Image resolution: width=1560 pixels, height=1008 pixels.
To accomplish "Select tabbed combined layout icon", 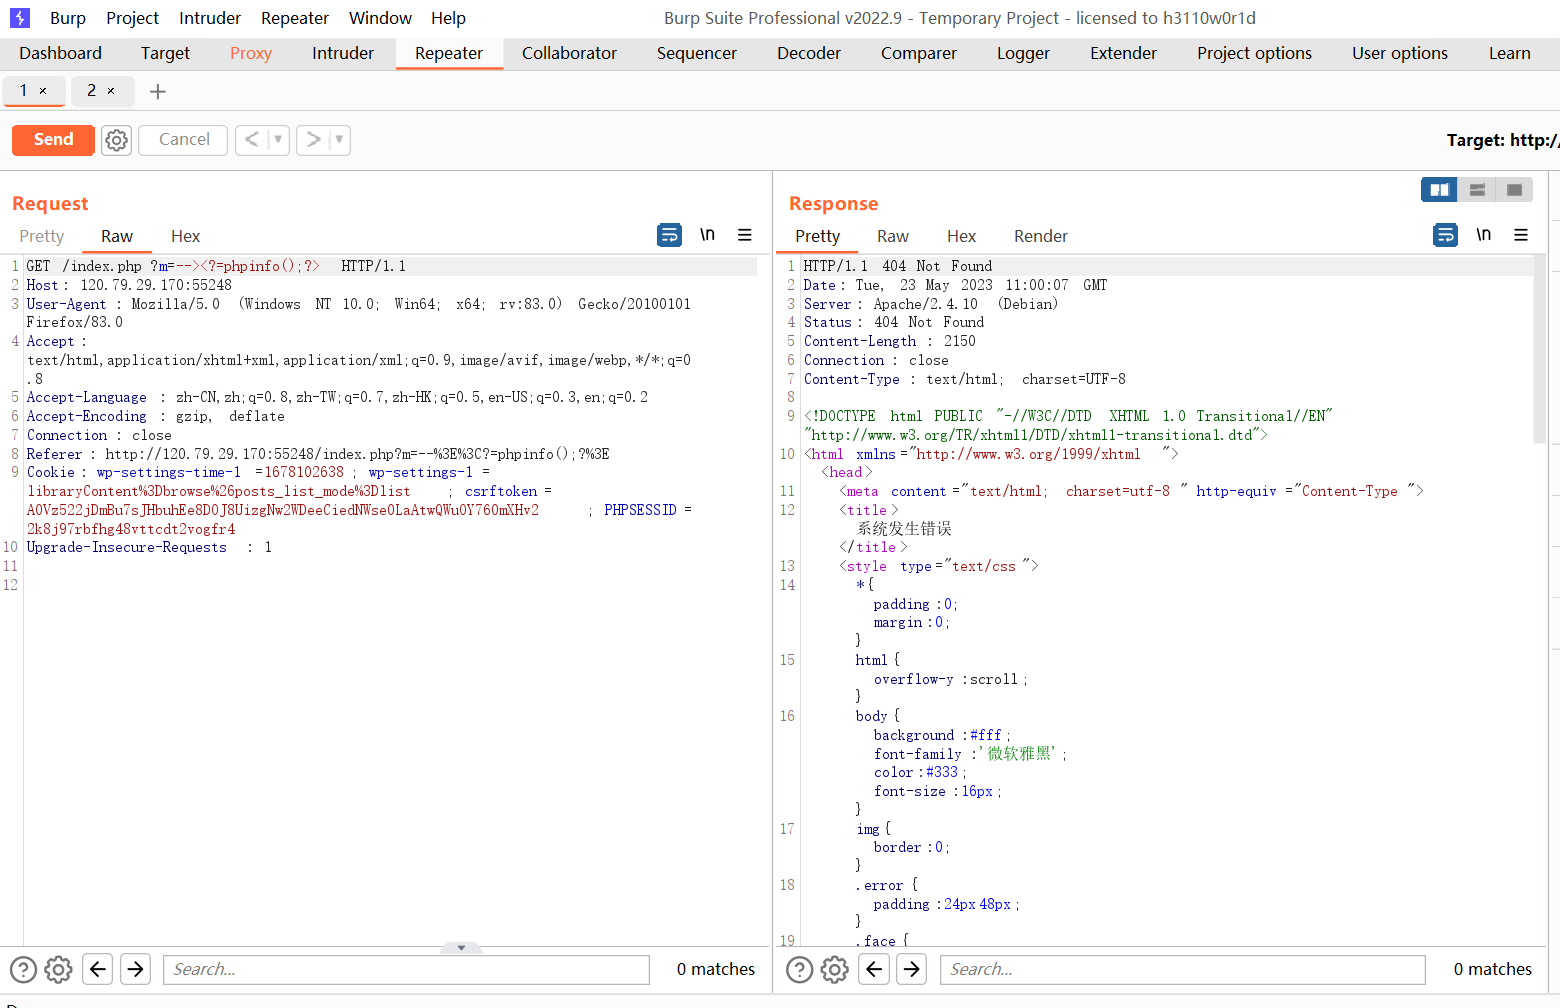I will (x=1514, y=190).
